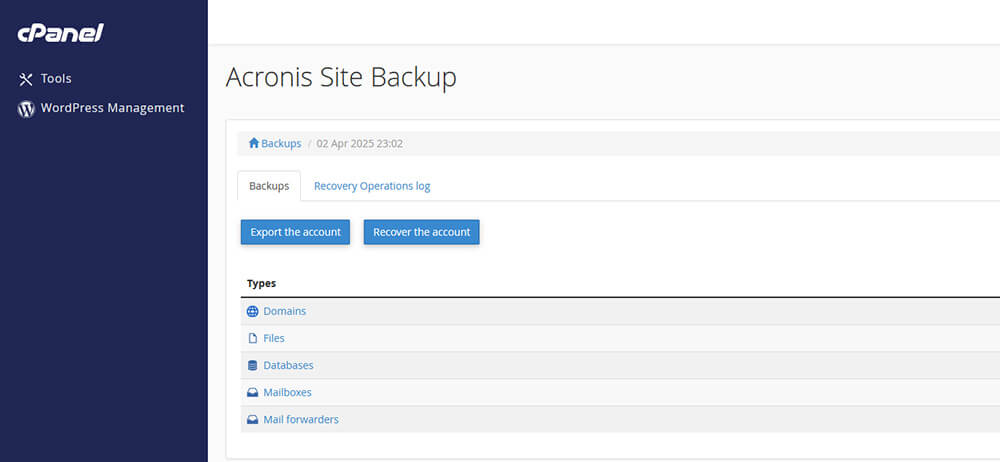Open the Domains backup type
Viewport: 1000px width, 462px height.
[x=285, y=311]
